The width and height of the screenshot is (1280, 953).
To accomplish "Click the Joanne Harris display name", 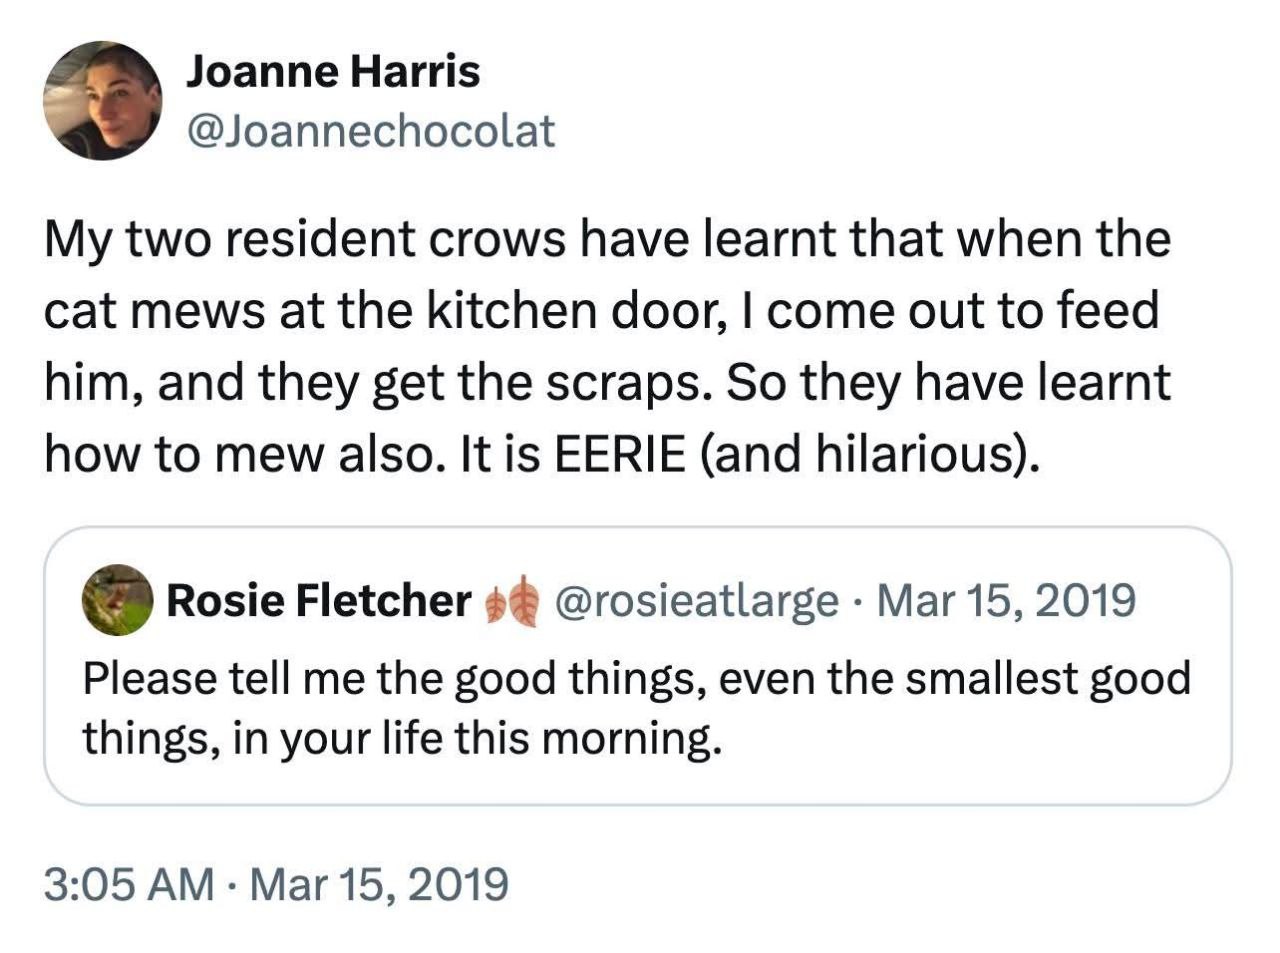I will 333,71.
